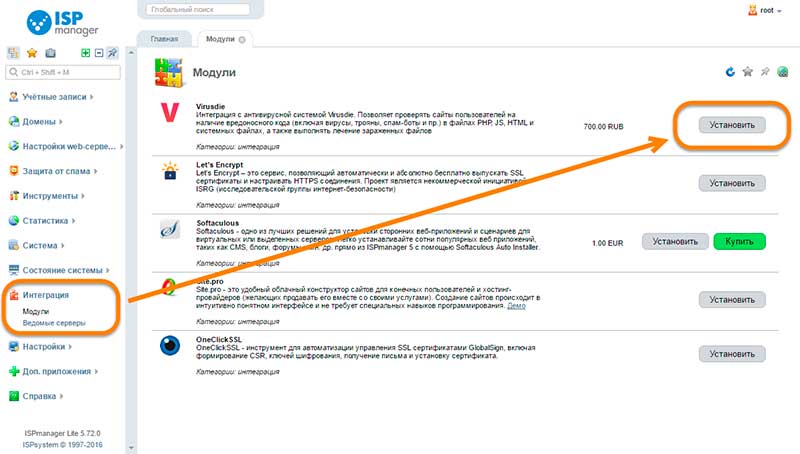Add page to favorites with star icon

click(747, 72)
